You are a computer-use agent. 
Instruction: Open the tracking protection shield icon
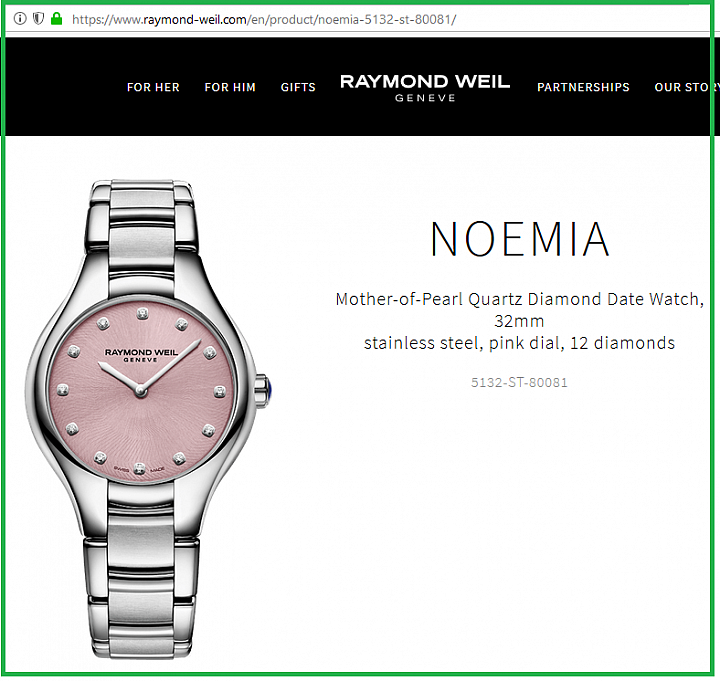[39, 19]
